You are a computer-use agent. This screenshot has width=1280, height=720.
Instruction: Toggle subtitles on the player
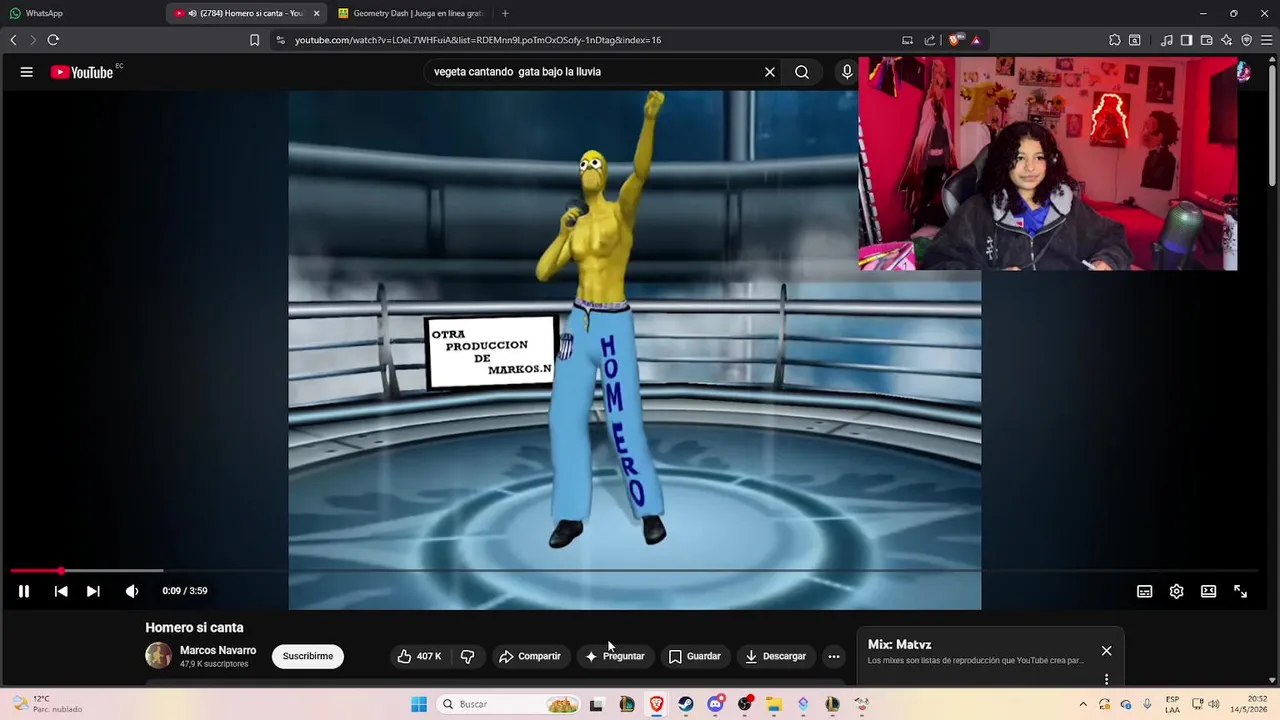point(1145,591)
